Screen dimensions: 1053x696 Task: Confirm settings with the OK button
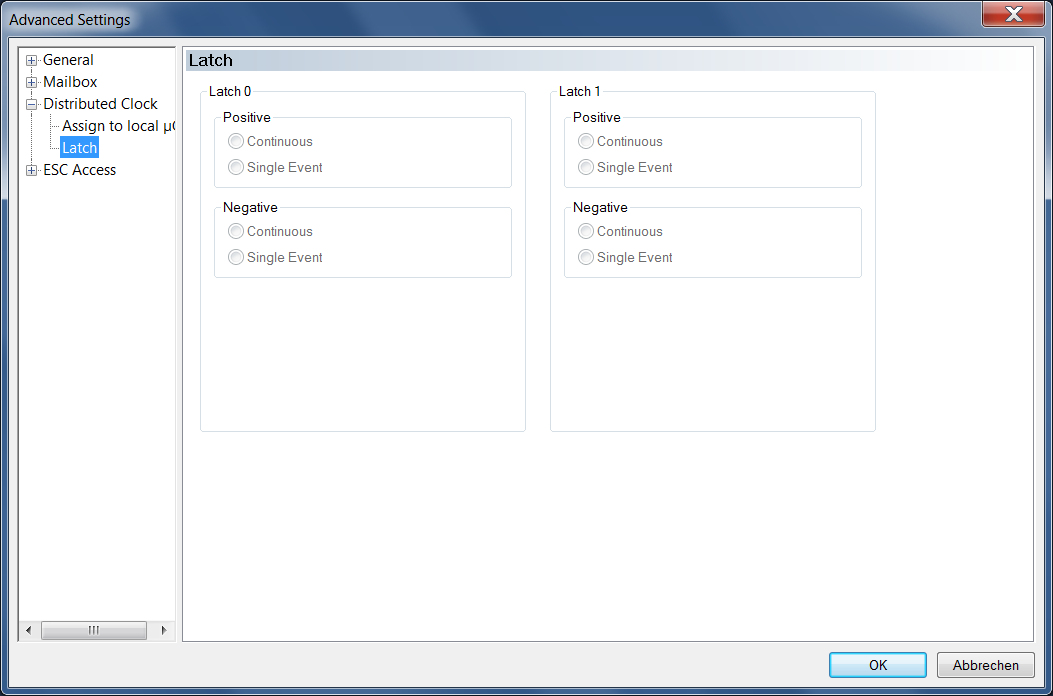[878, 665]
